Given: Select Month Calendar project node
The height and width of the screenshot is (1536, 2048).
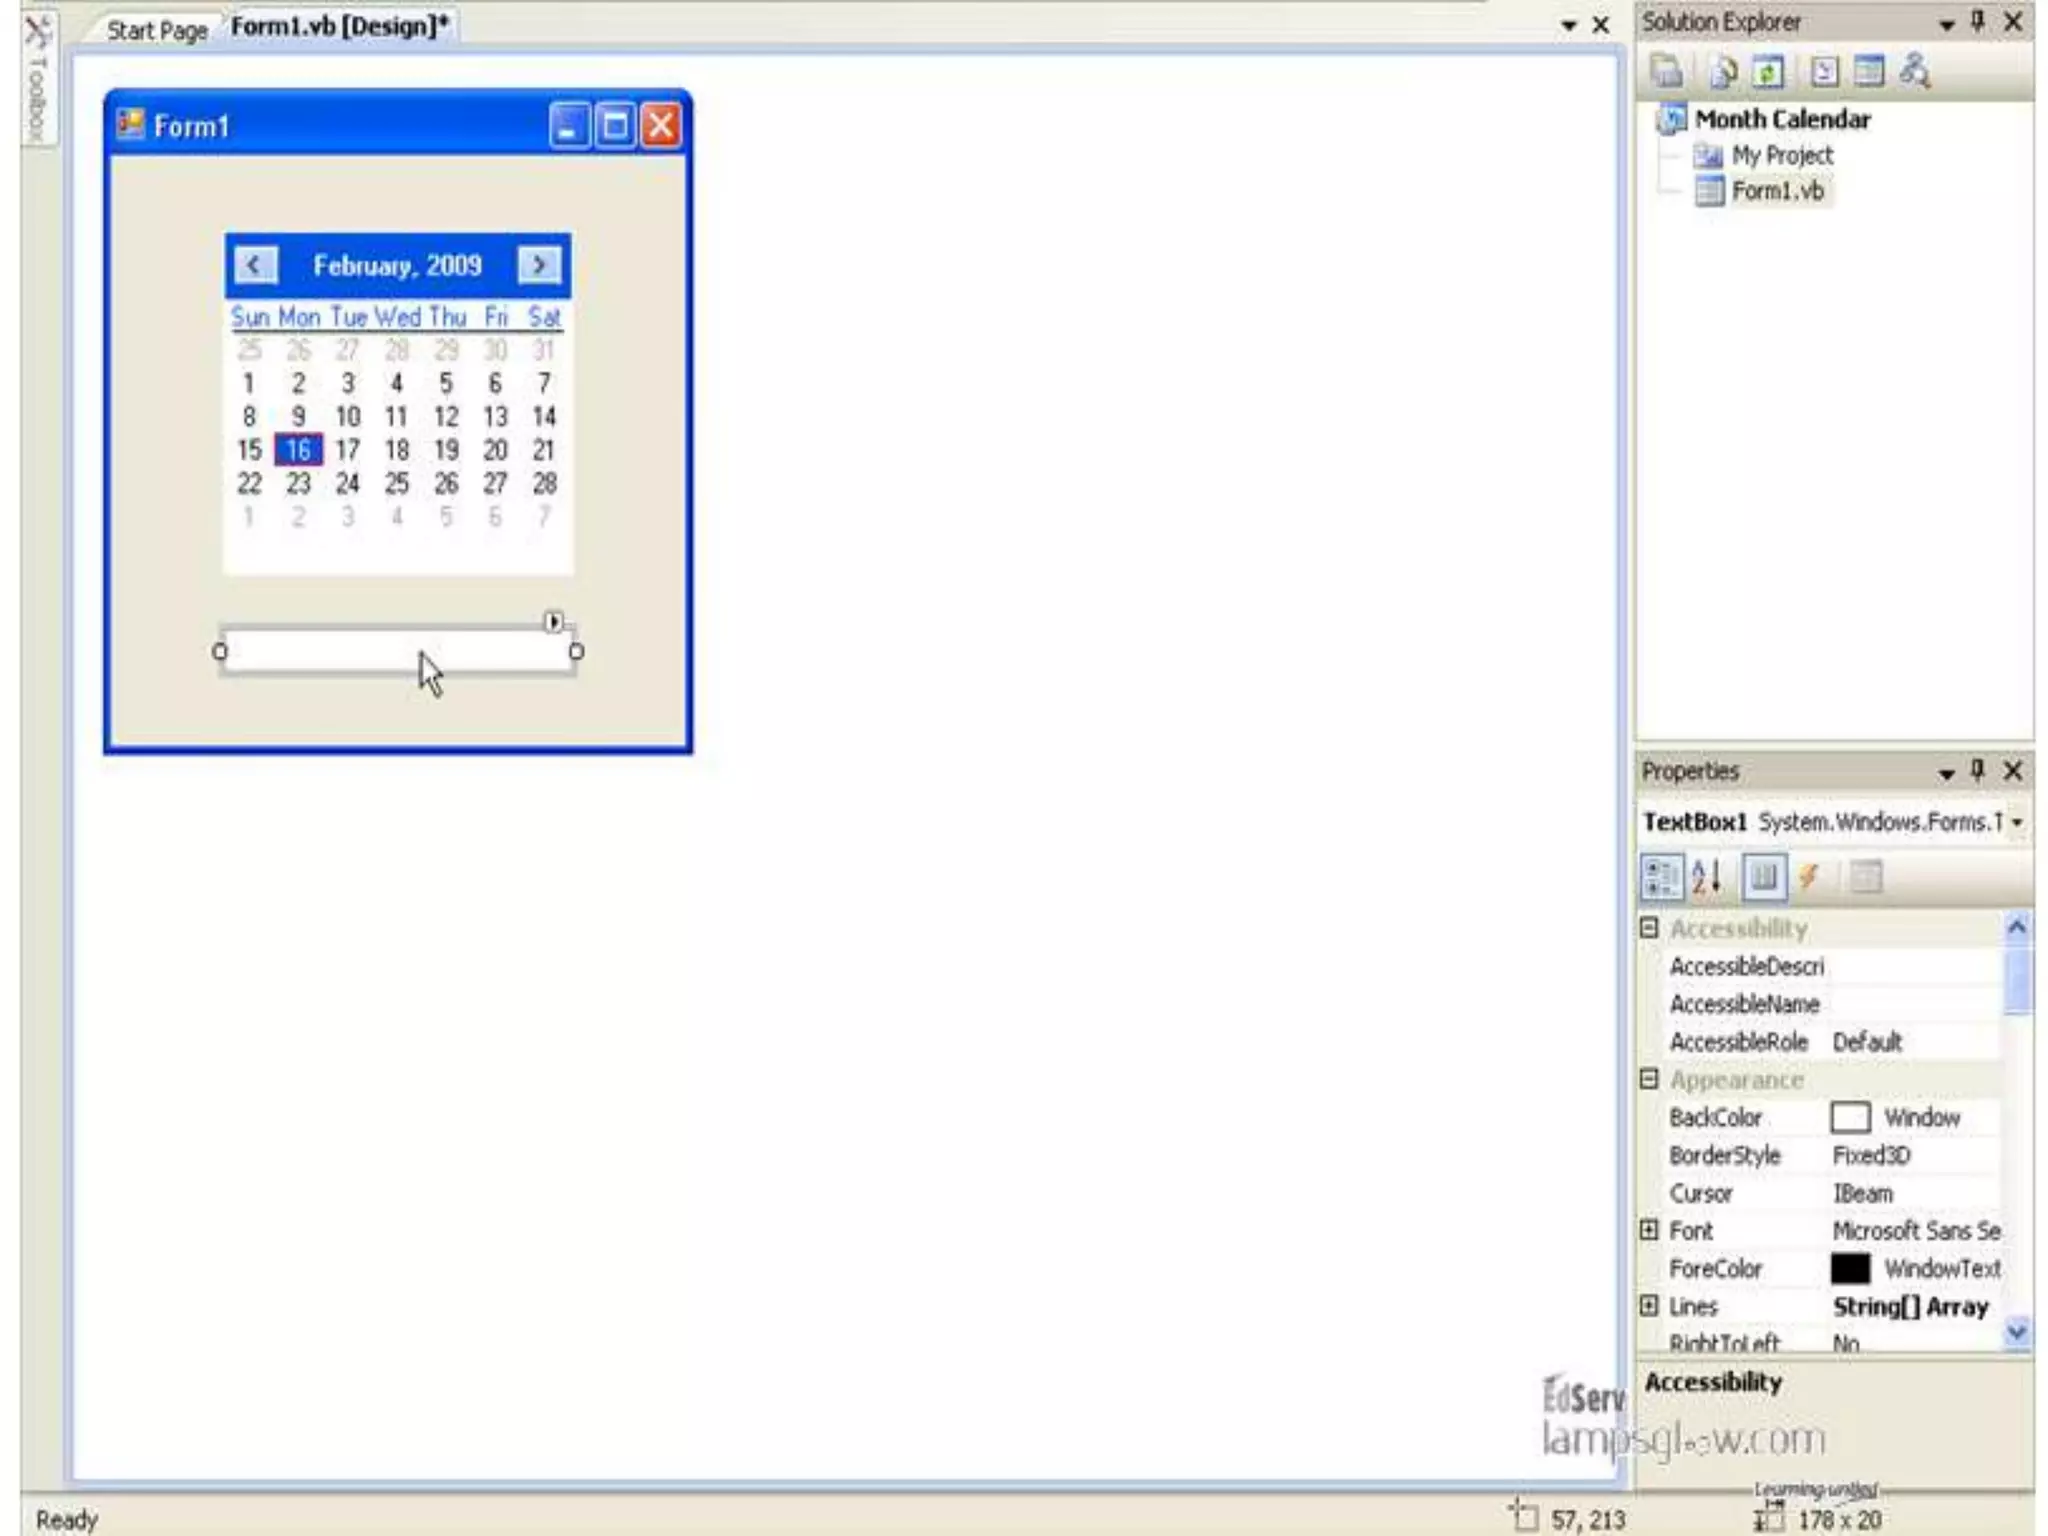Looking at the screenshot, I should point(1782,119).
